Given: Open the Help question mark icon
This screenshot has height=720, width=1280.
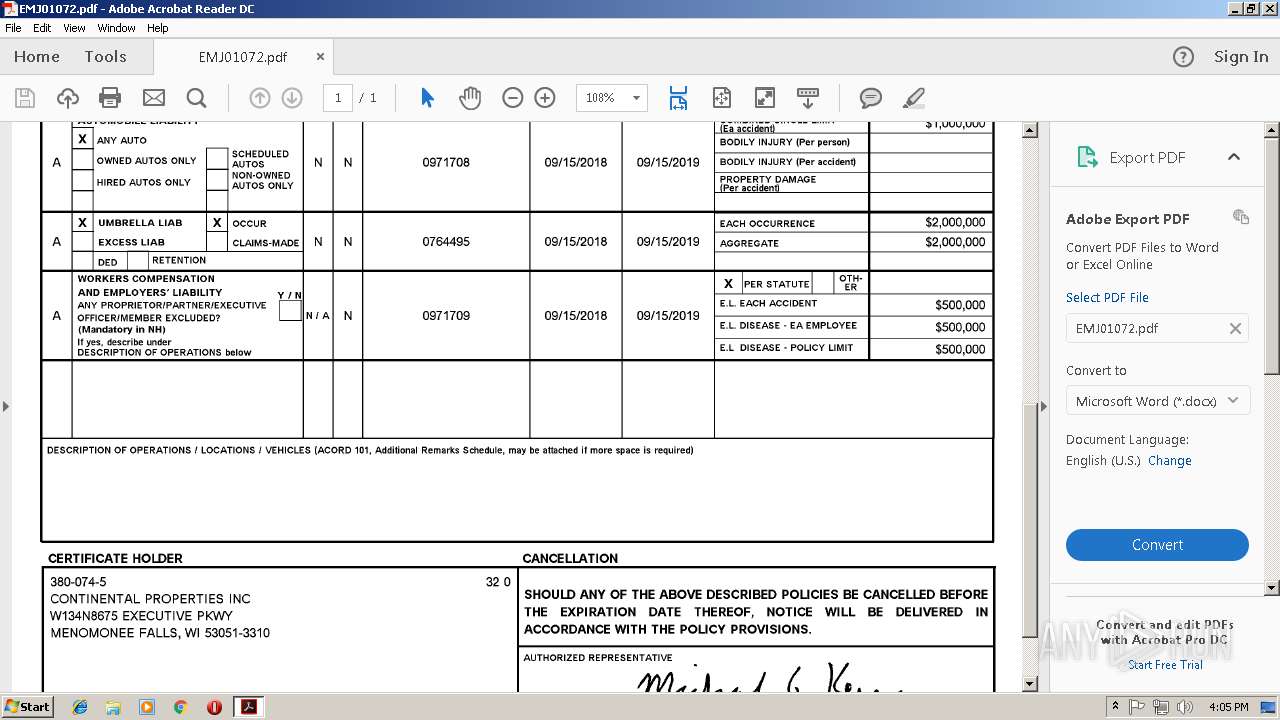Looking at the screenshot, I should point(1183,57).
